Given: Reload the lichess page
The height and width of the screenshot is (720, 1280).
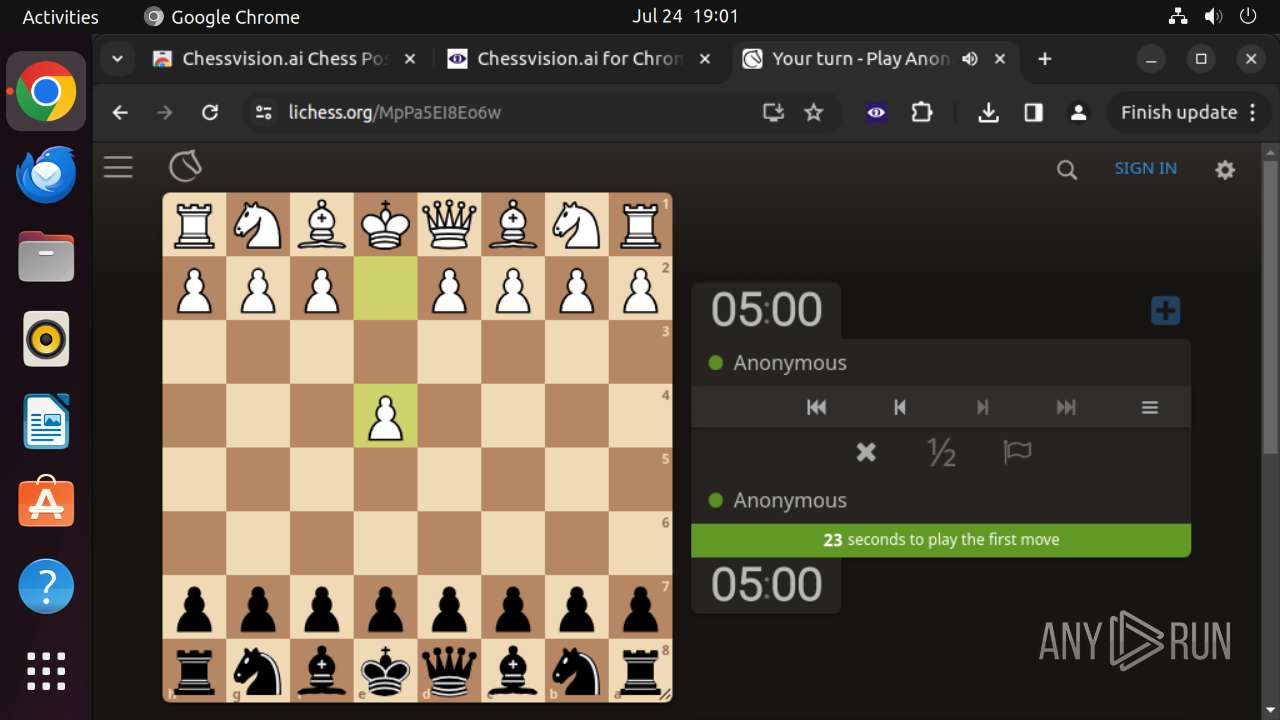Looking at the screenshot, I should (x=210, y=113).
